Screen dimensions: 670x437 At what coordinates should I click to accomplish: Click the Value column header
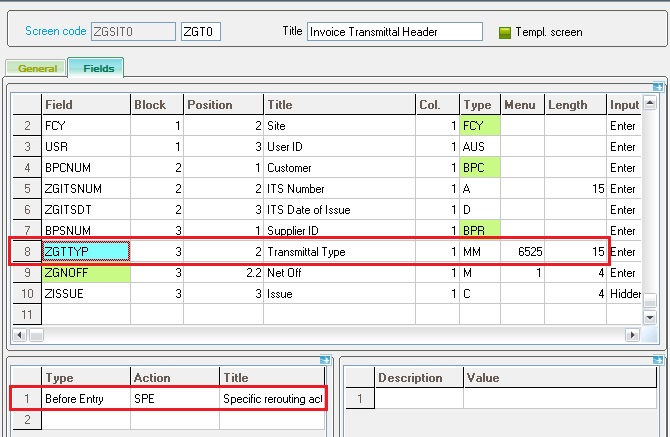coord(560,378)
